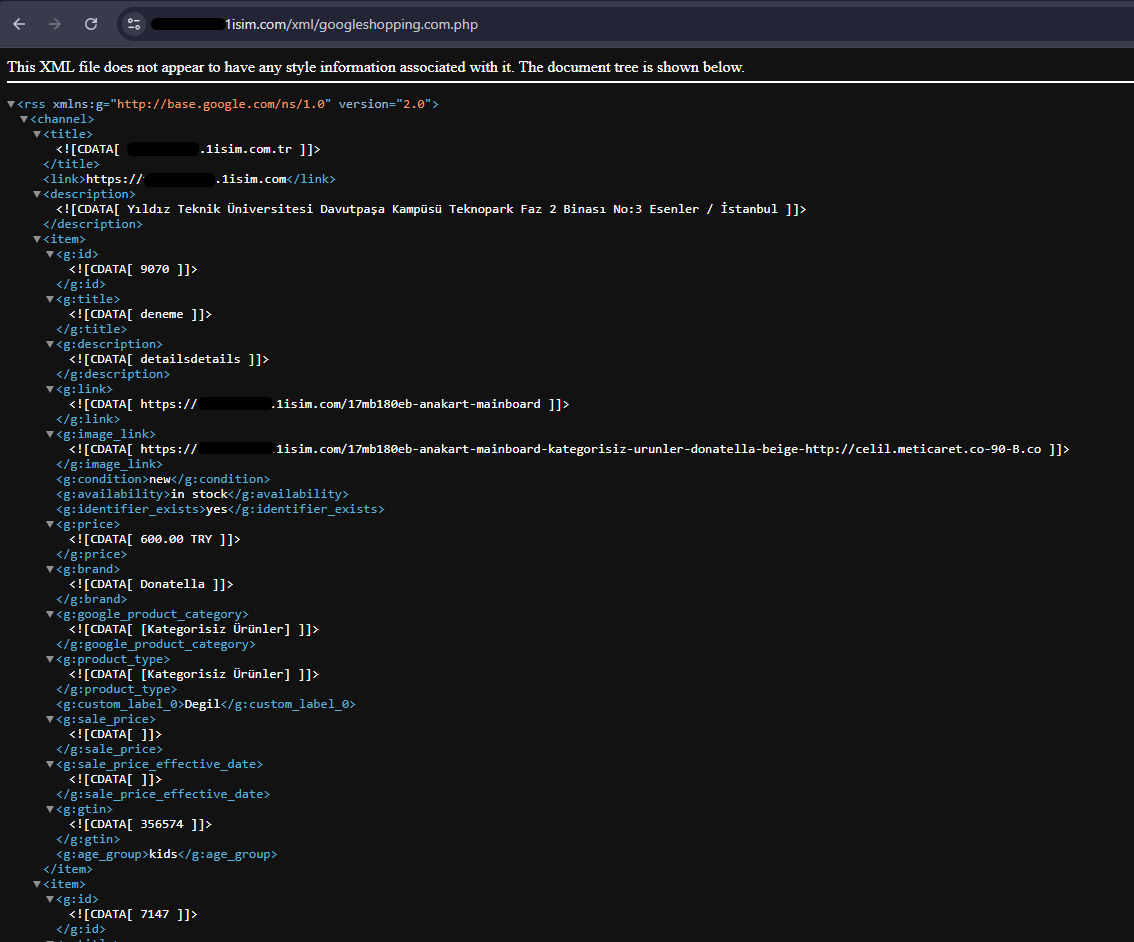Collapse the g:gtin node
The width and height of the screenshot is (1134, 942).
click(x=50, y=809)
